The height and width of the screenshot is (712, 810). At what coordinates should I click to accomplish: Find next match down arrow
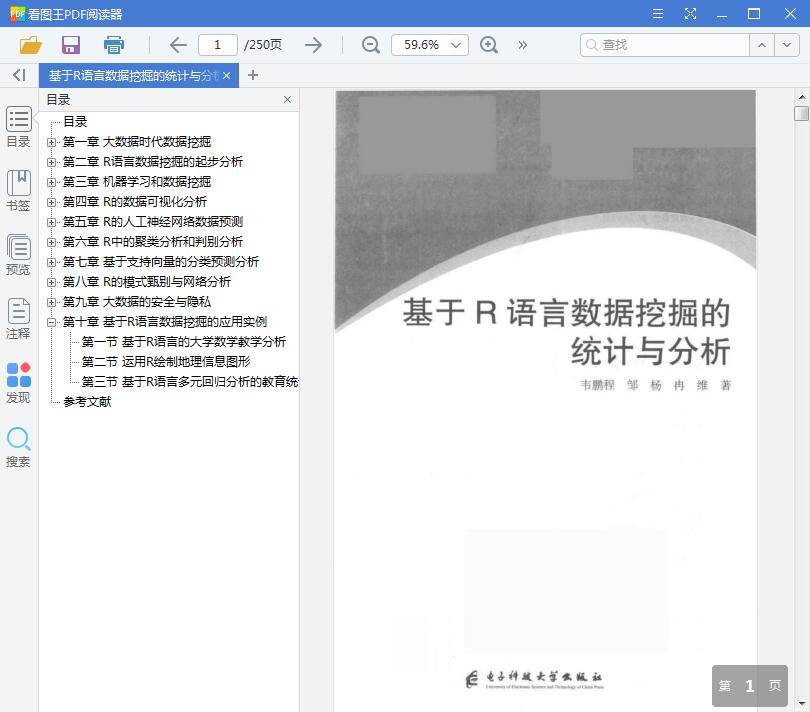787,45
